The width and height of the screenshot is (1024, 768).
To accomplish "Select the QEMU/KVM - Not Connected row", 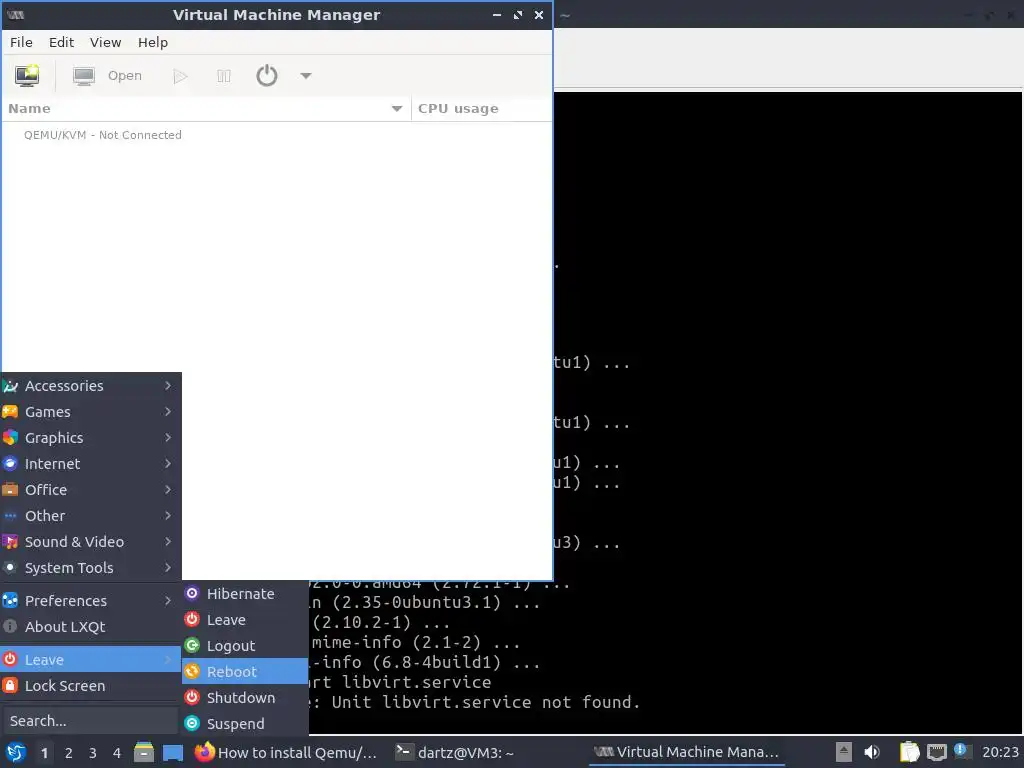I will click(x=277, y=135).
